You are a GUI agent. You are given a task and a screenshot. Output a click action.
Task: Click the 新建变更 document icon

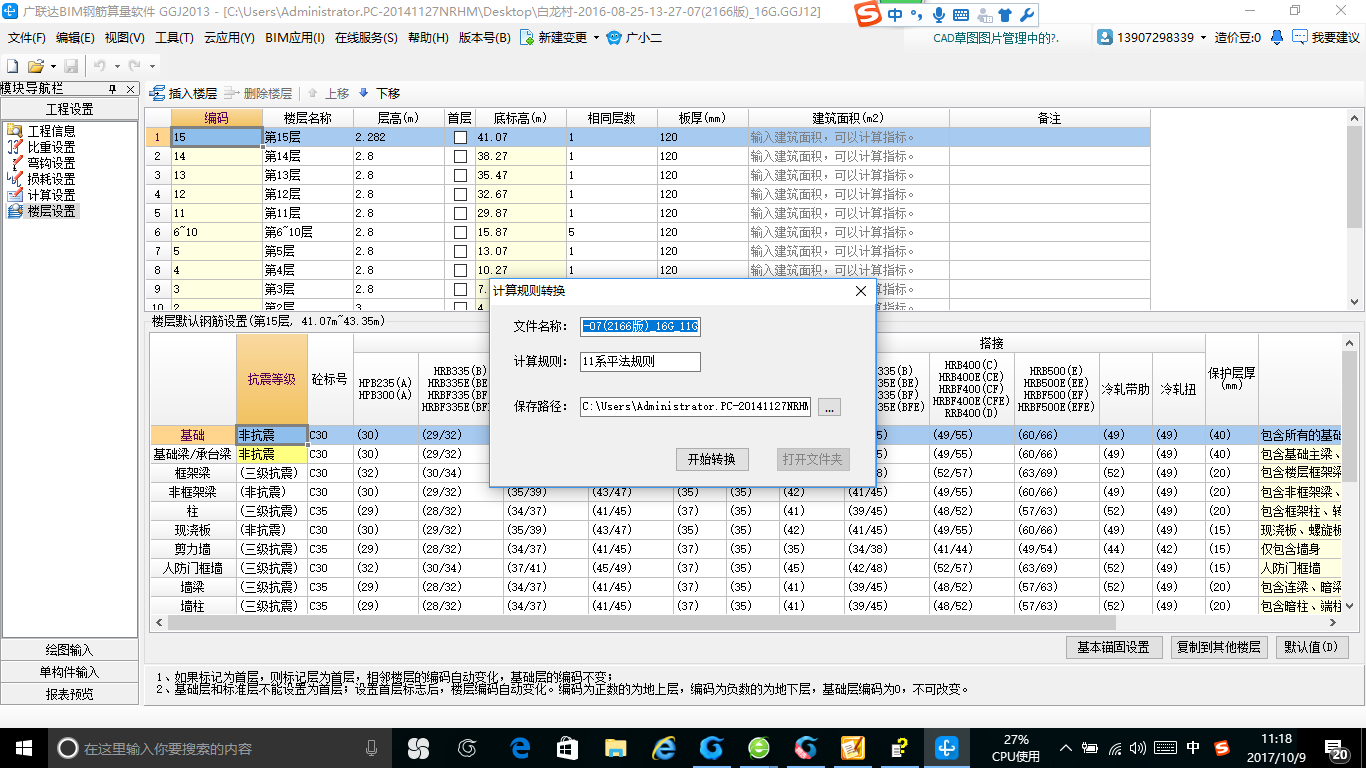click(x=527, y=38)
